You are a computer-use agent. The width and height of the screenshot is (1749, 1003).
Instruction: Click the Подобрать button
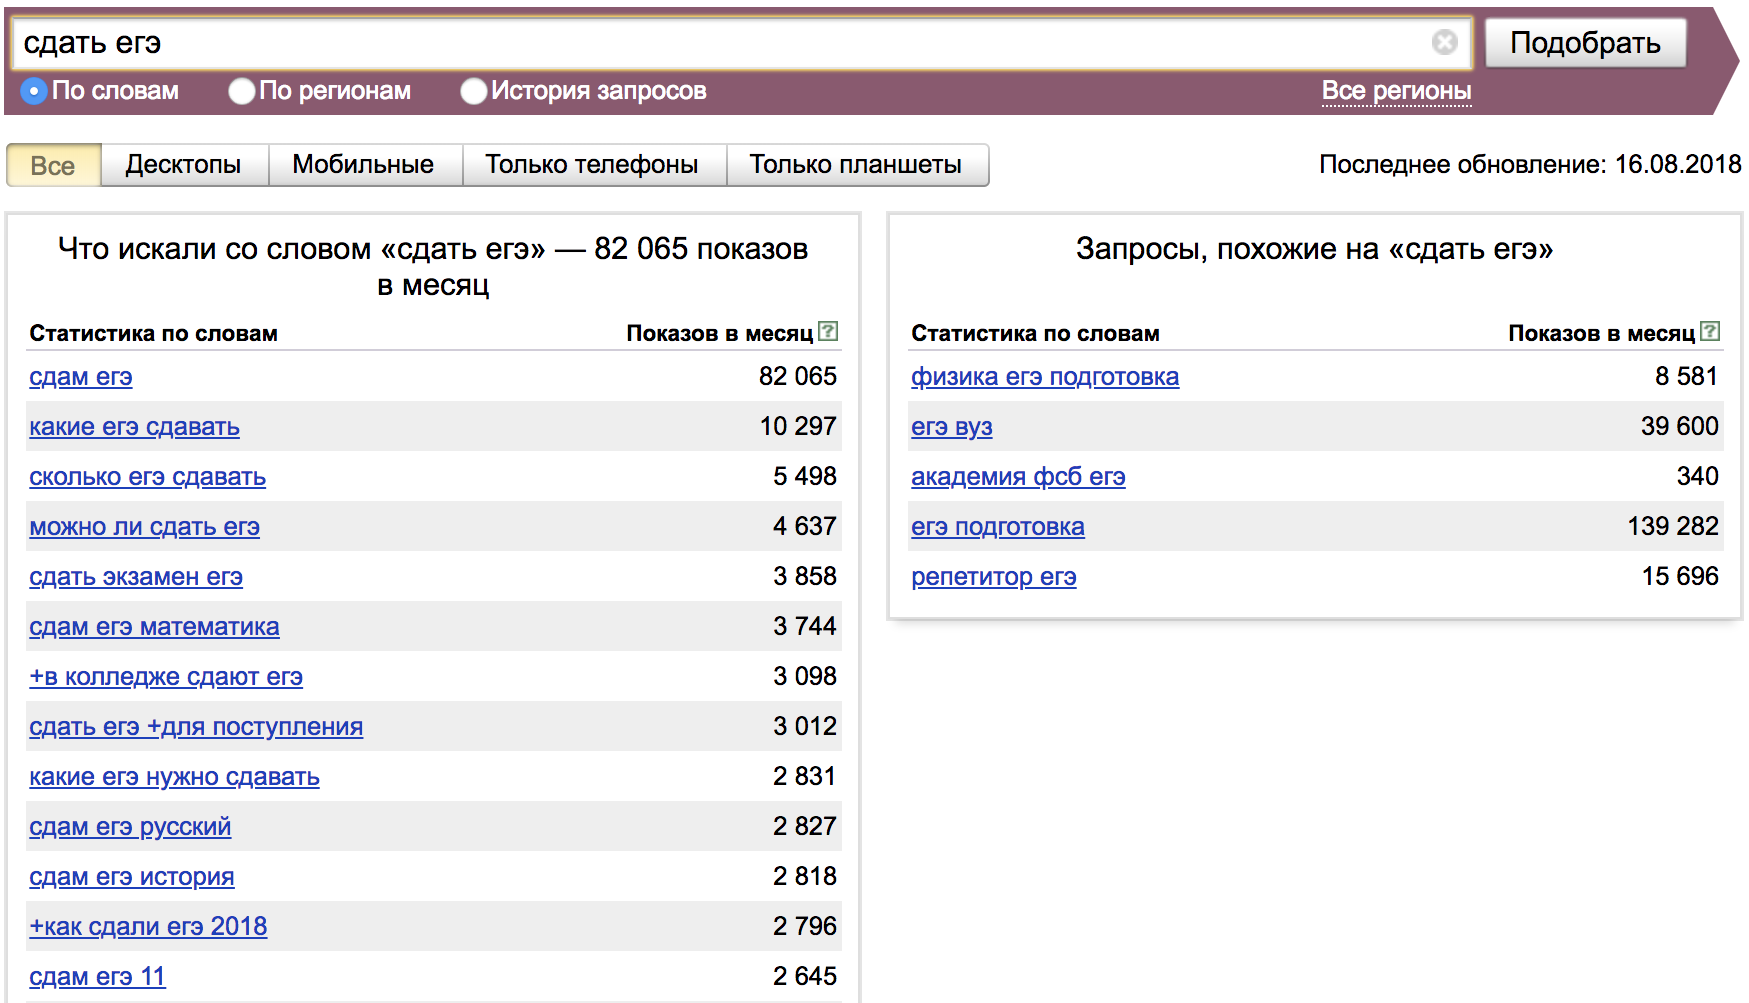pyautogui.click(x=1585, y=43)
